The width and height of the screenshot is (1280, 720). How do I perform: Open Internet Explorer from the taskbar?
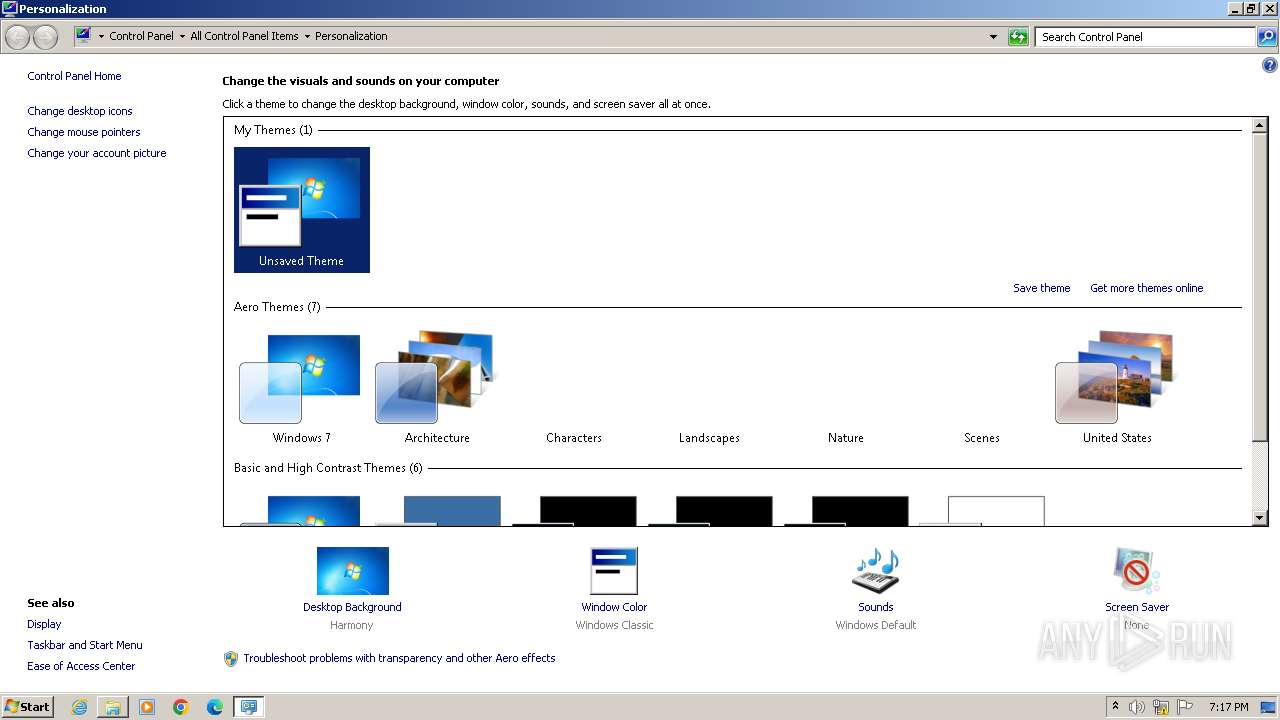tap(79, 707)
